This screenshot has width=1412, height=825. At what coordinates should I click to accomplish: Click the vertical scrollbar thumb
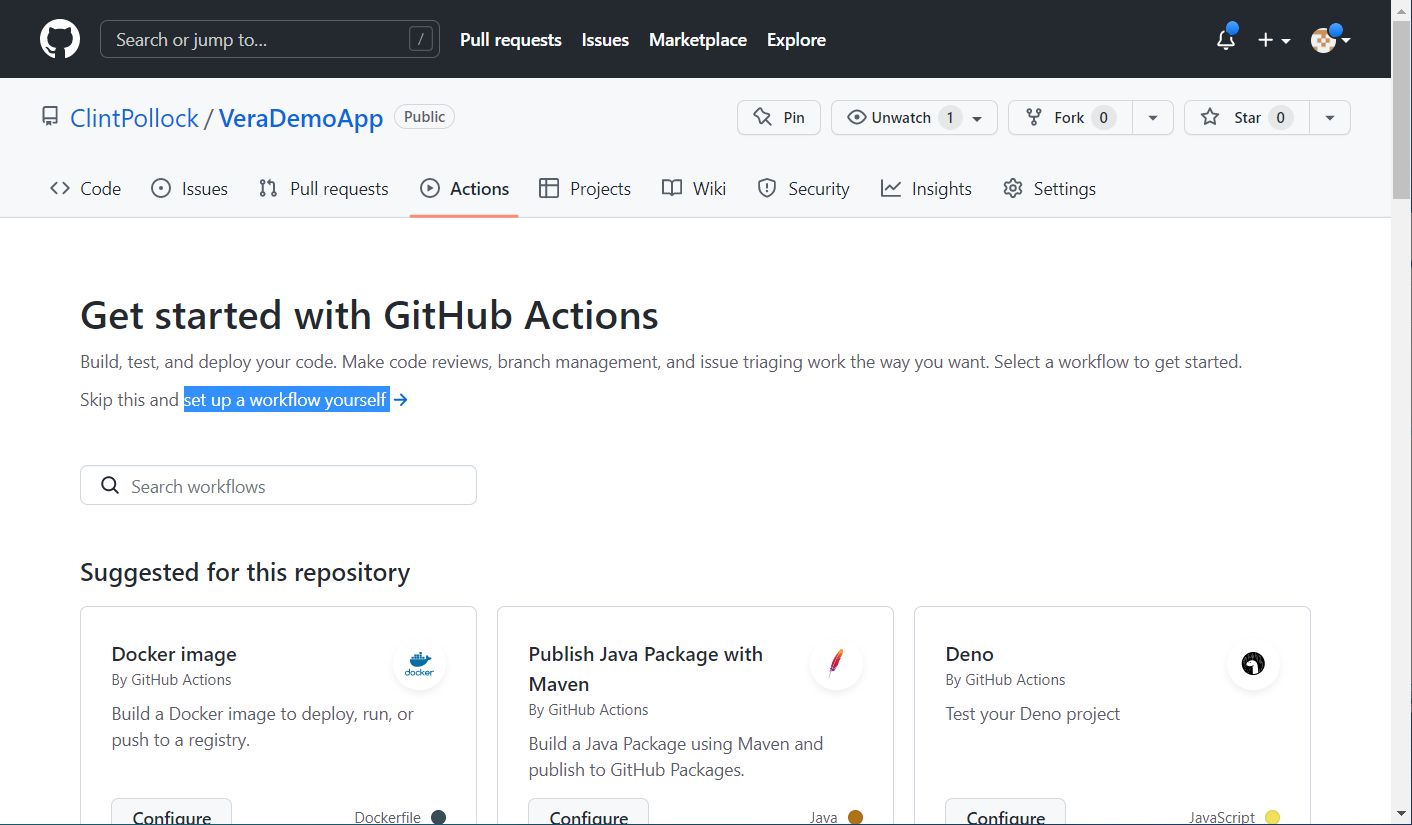click(1402, 110)
